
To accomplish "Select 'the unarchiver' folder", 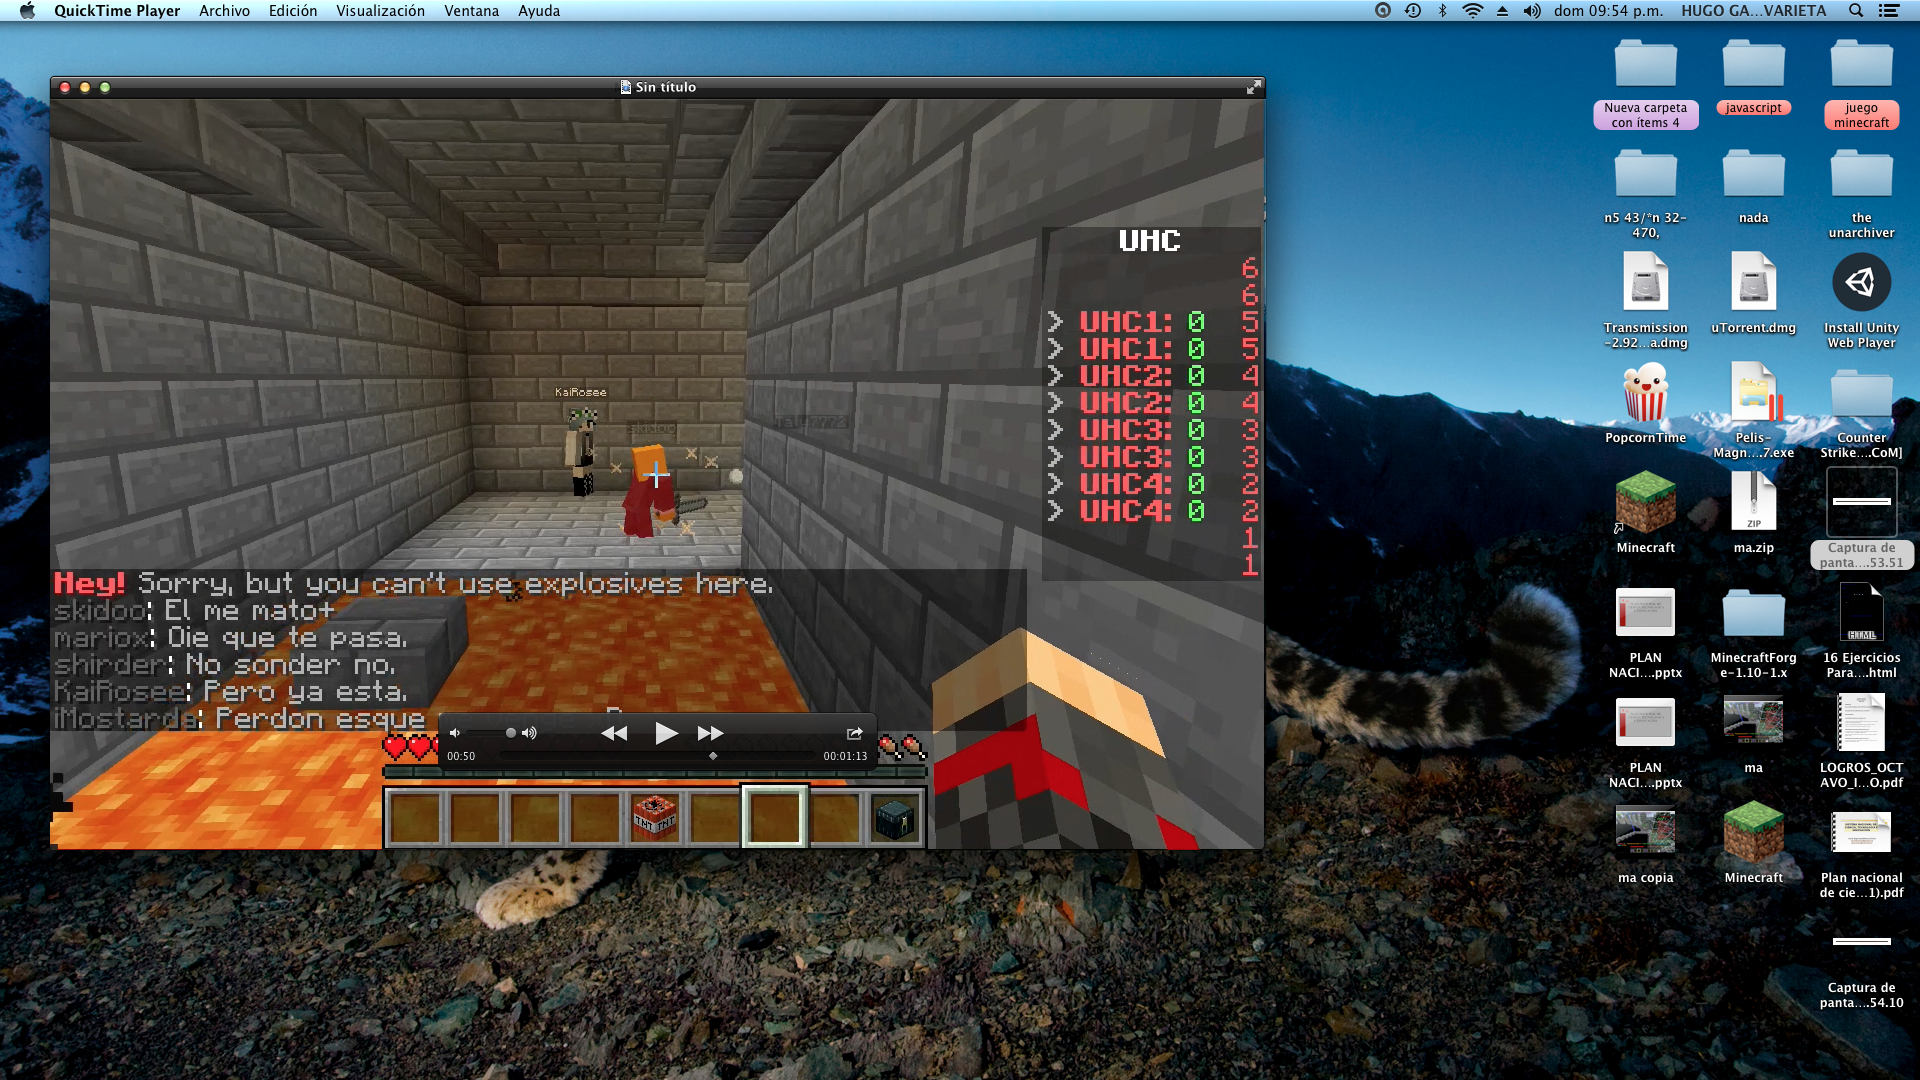I will 1861,194.
